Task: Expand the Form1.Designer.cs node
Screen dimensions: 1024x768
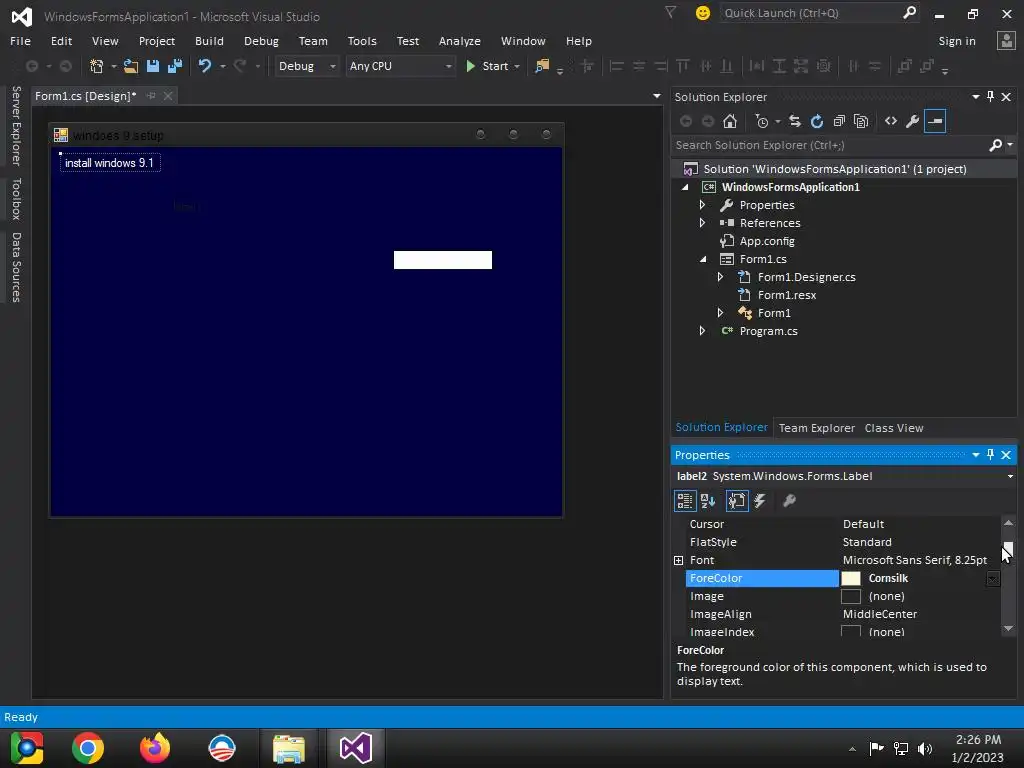Action: click(720, 277)
